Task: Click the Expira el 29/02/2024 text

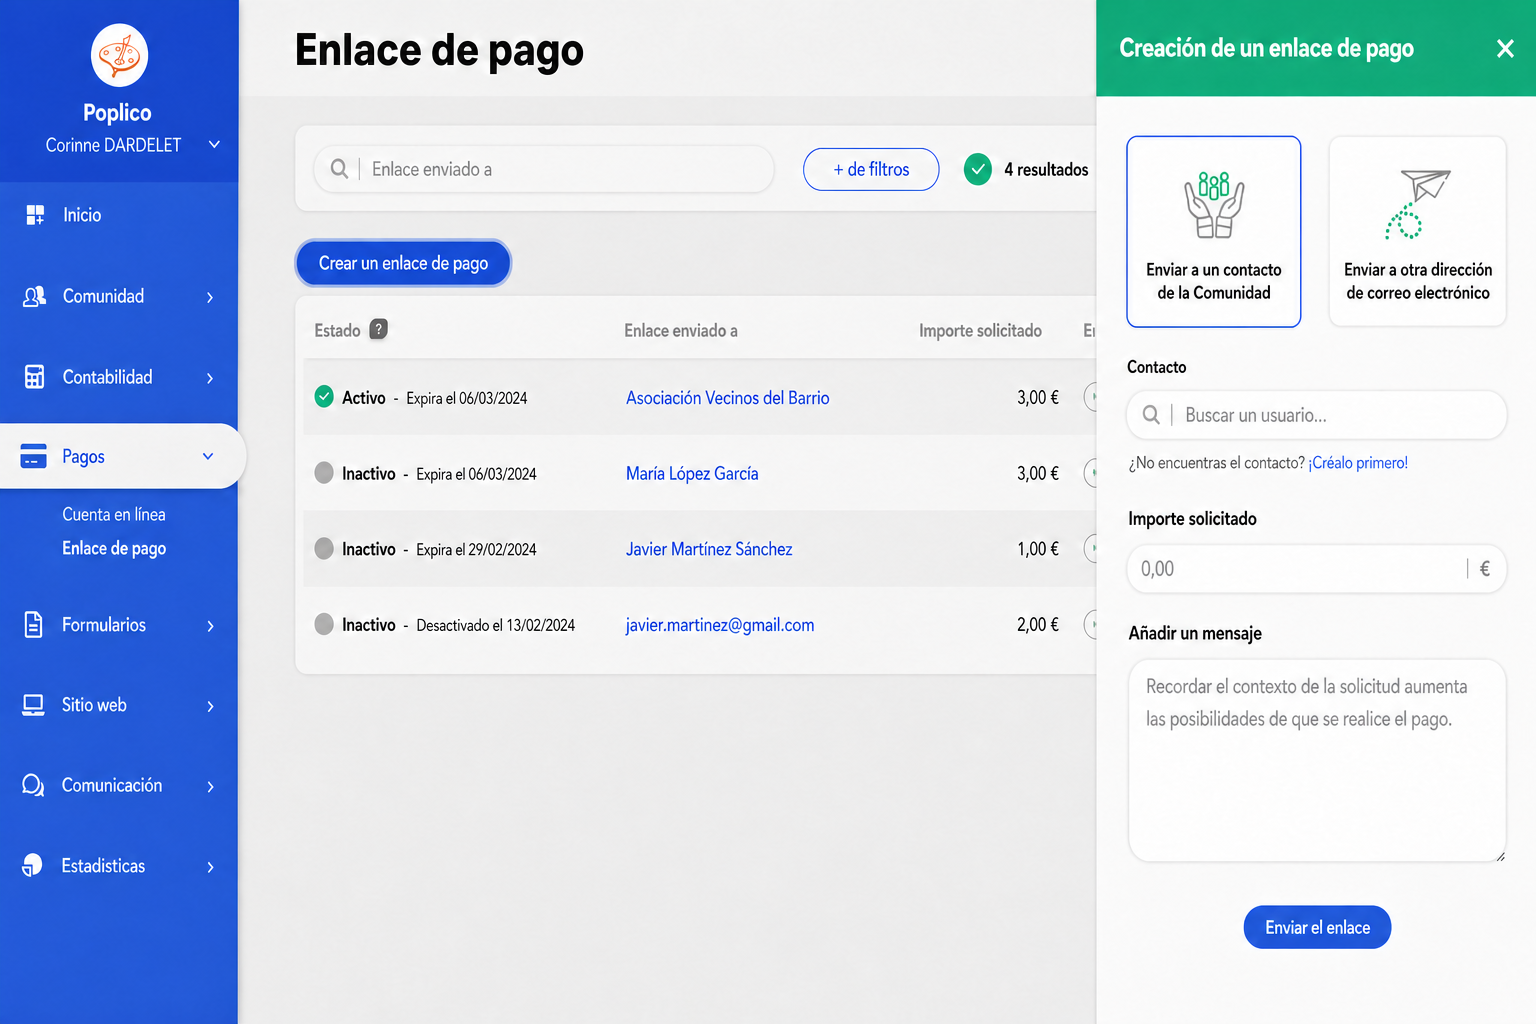Action: click(476, 549)
